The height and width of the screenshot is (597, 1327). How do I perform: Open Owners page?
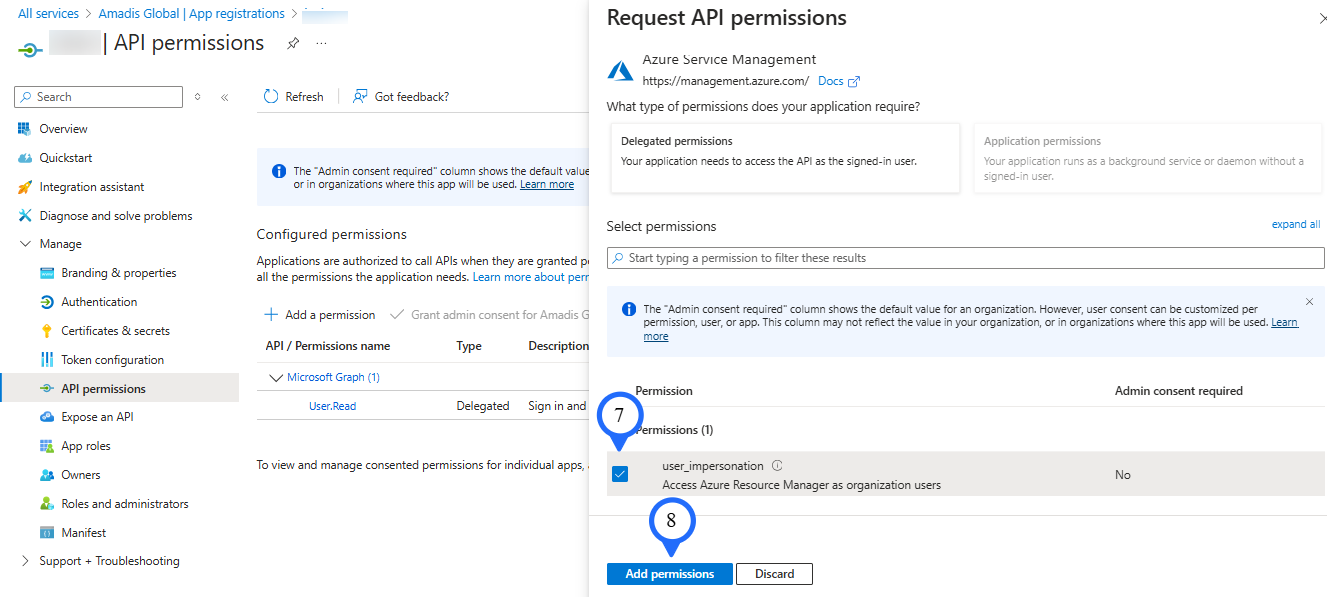click(x=81, y=475)
